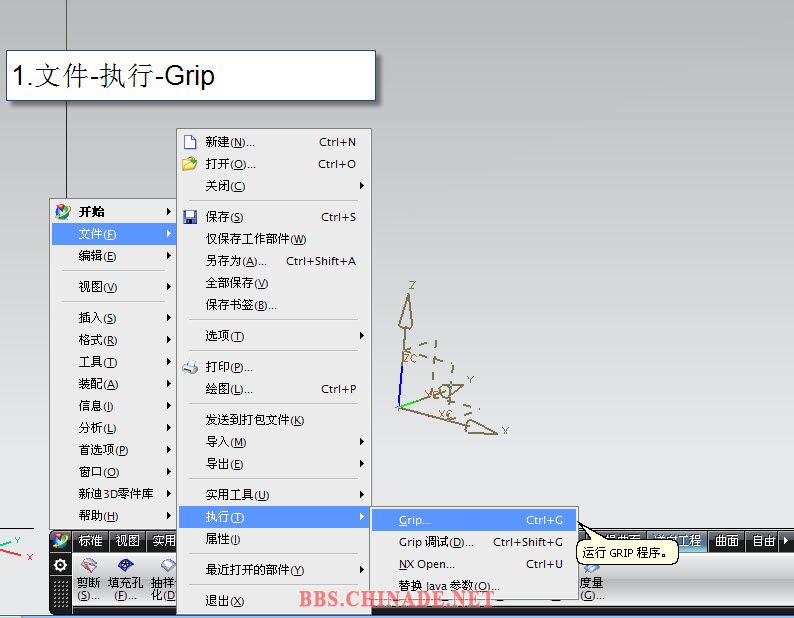
Task: Expand the 实用工具(U) submenu
Action: click(273, 495)
